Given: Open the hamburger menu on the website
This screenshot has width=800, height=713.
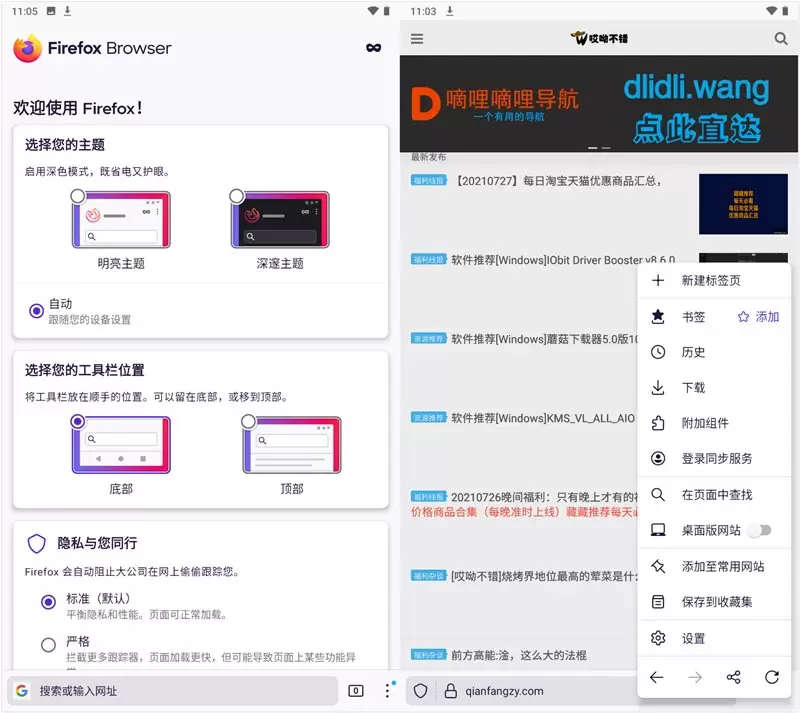Looking at the screenshot, I should (x=417, y=39).
